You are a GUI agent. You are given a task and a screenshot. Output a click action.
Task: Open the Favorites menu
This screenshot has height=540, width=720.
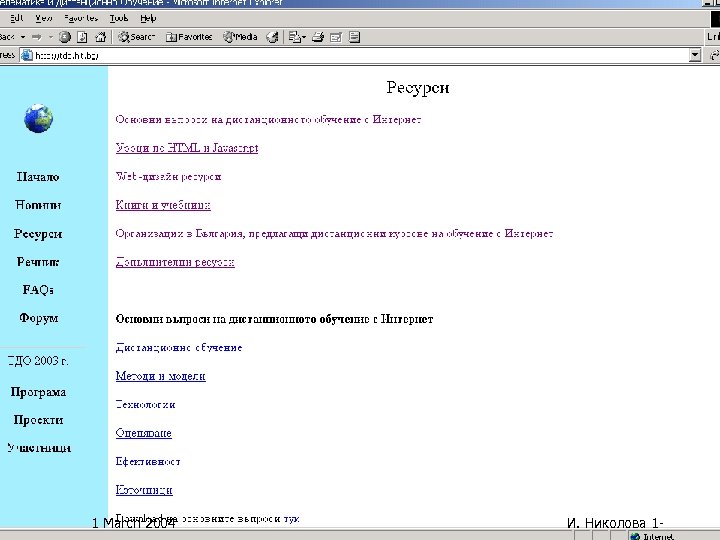pos(81,18)
